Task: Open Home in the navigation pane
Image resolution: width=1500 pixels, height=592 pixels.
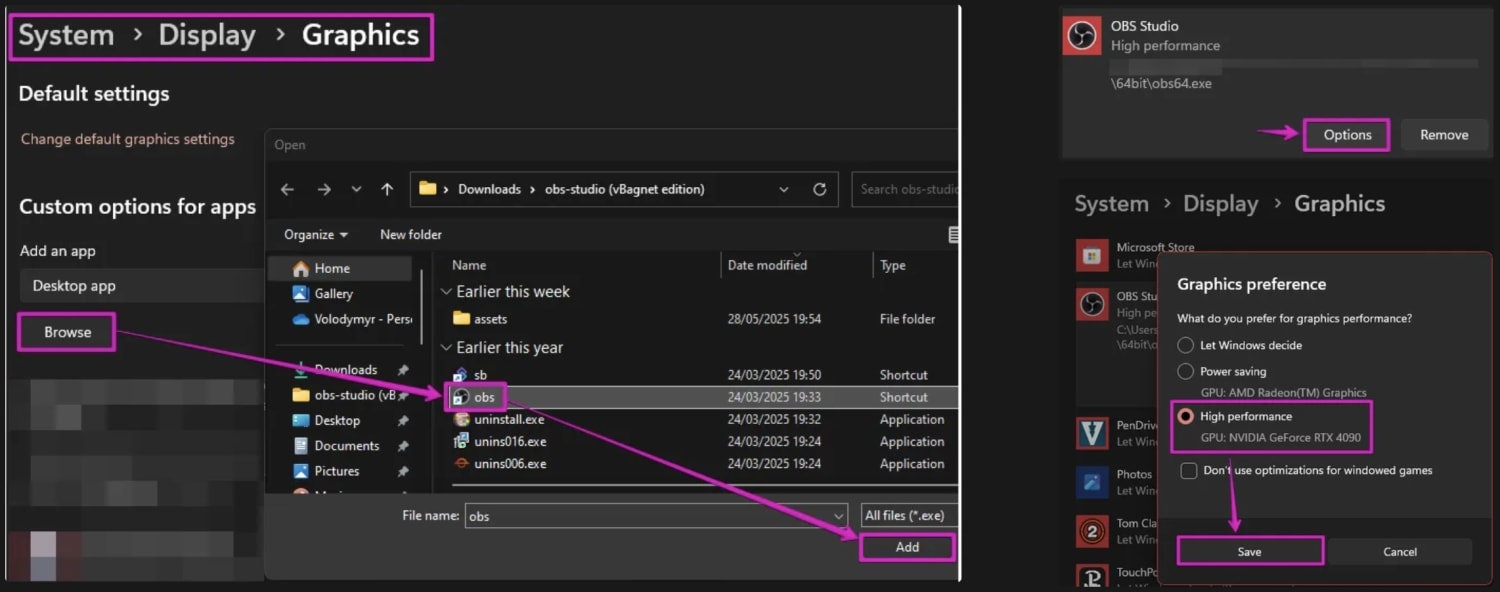Action: point(340,268)
